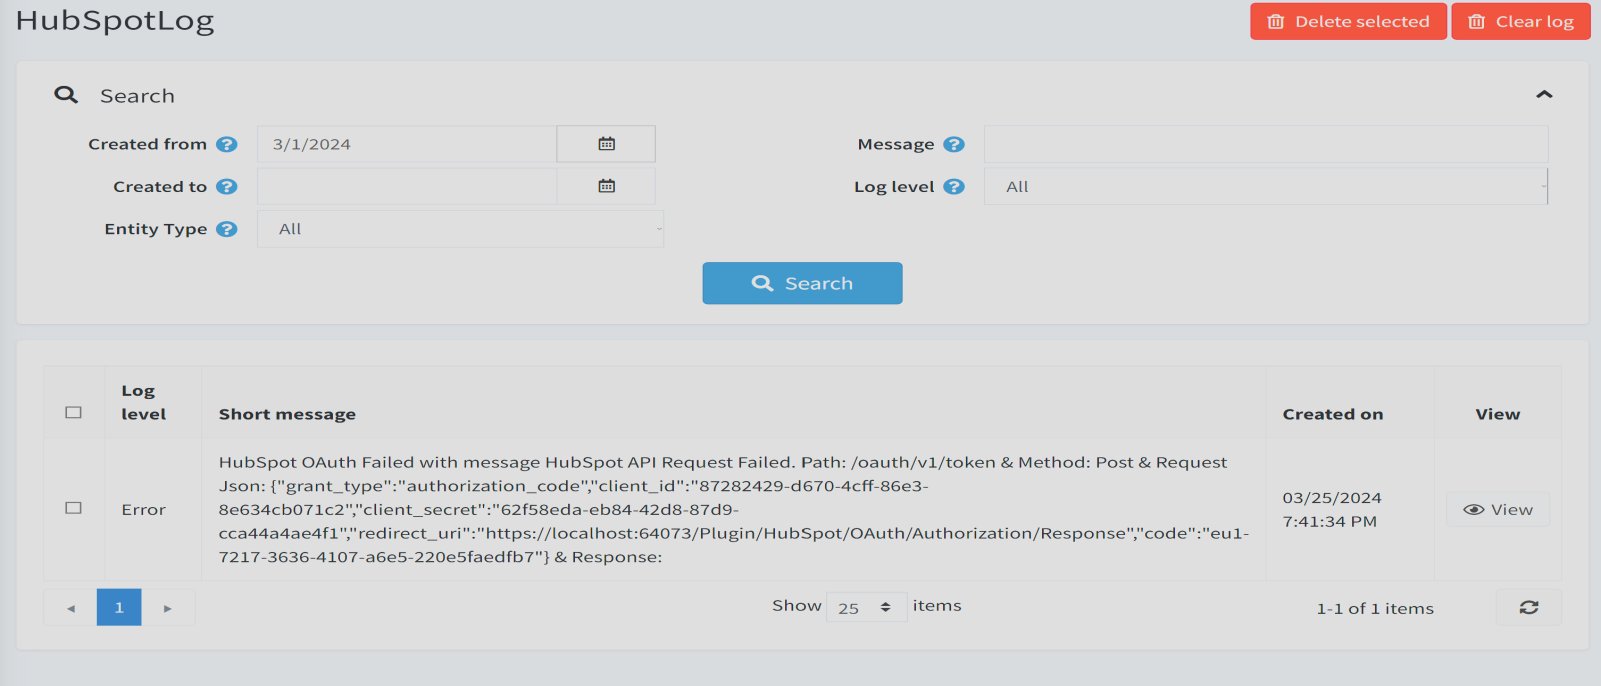Check the Error log row checkbox
The height and width of the screenshot is (686, 1601).
73,508
